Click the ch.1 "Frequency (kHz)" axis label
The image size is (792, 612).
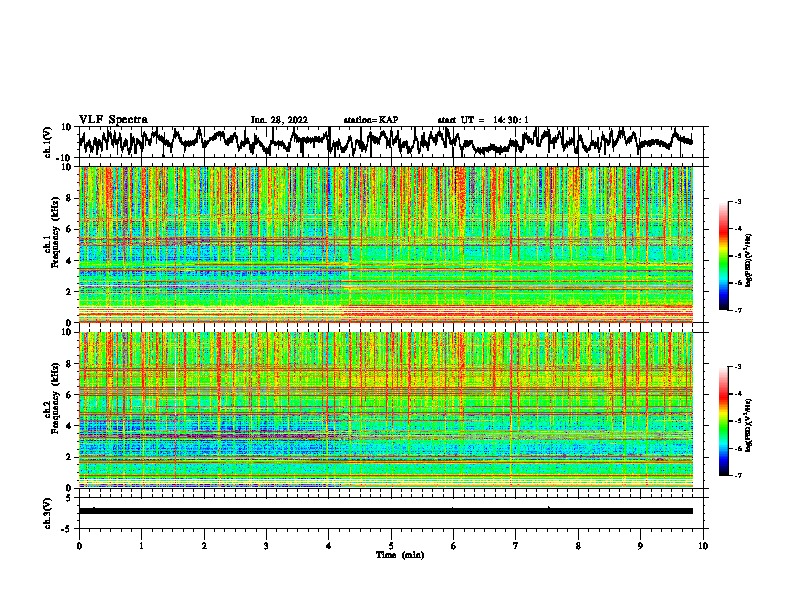[x=55, y=233]
